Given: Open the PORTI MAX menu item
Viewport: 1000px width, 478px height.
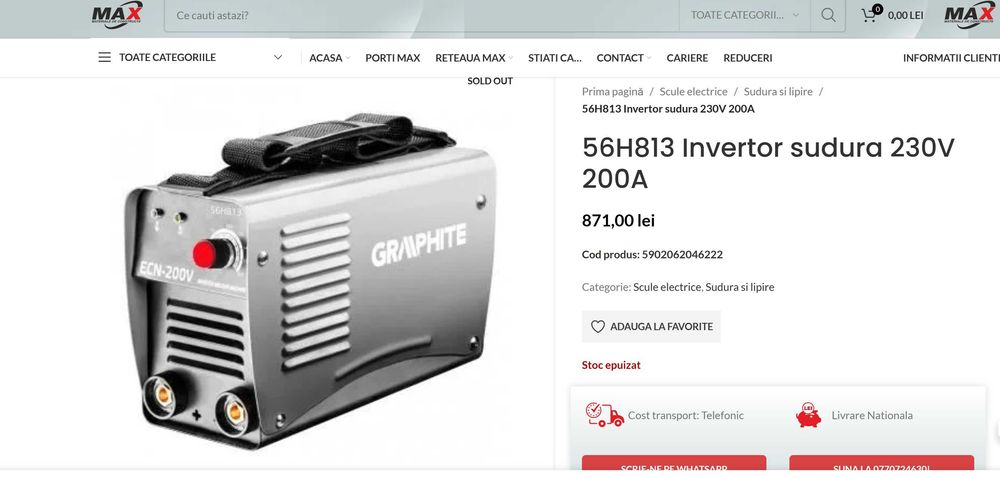Looking at the screenshot, I should click(392, 58).
